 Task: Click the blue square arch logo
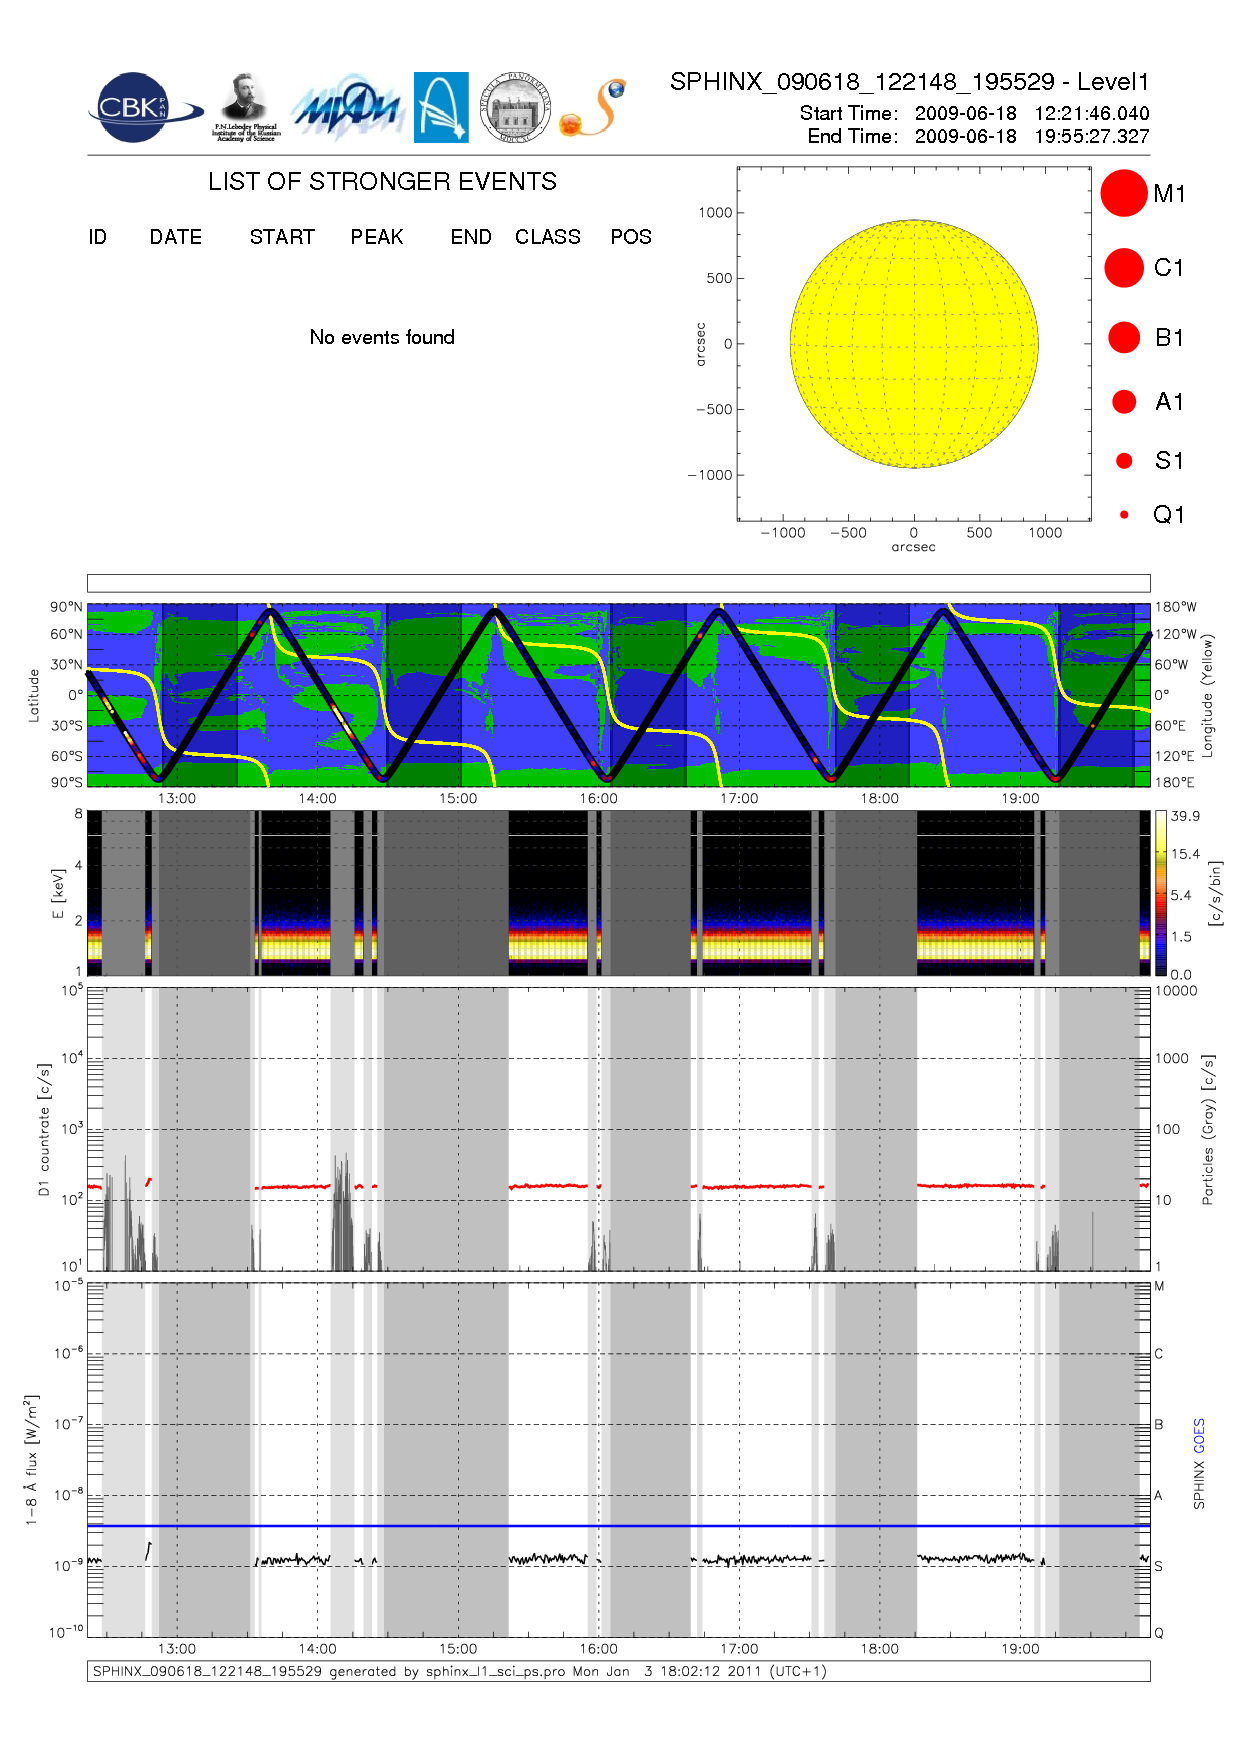pyautogui.click(x=441, y=107)
